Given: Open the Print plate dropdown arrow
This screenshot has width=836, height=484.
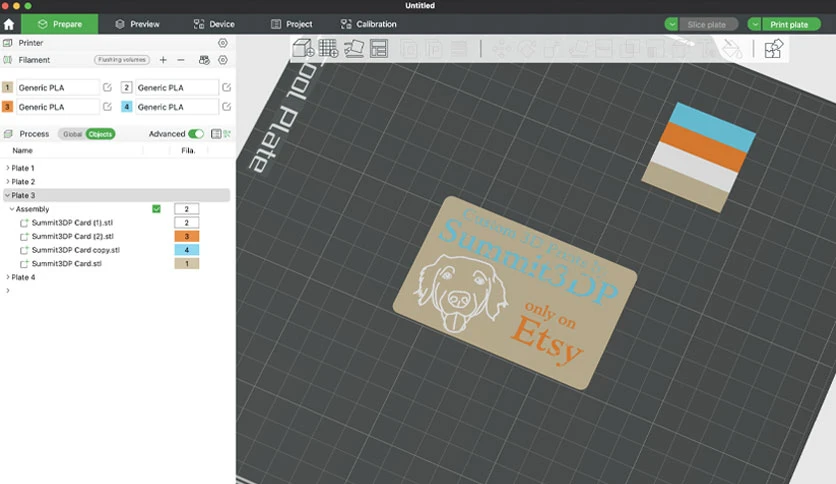Looking at the screenshot, I should [754, 25].
